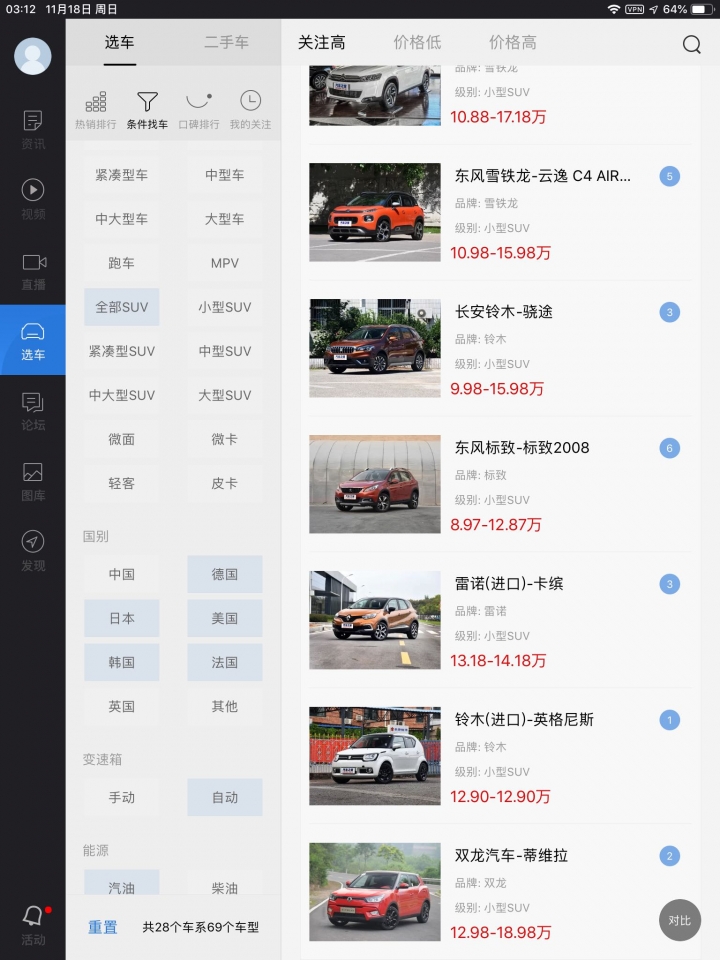Screen dimensions: 720x960
Task: Open 长安铃木-骁途 car photo
Action: tap(375, 348)
